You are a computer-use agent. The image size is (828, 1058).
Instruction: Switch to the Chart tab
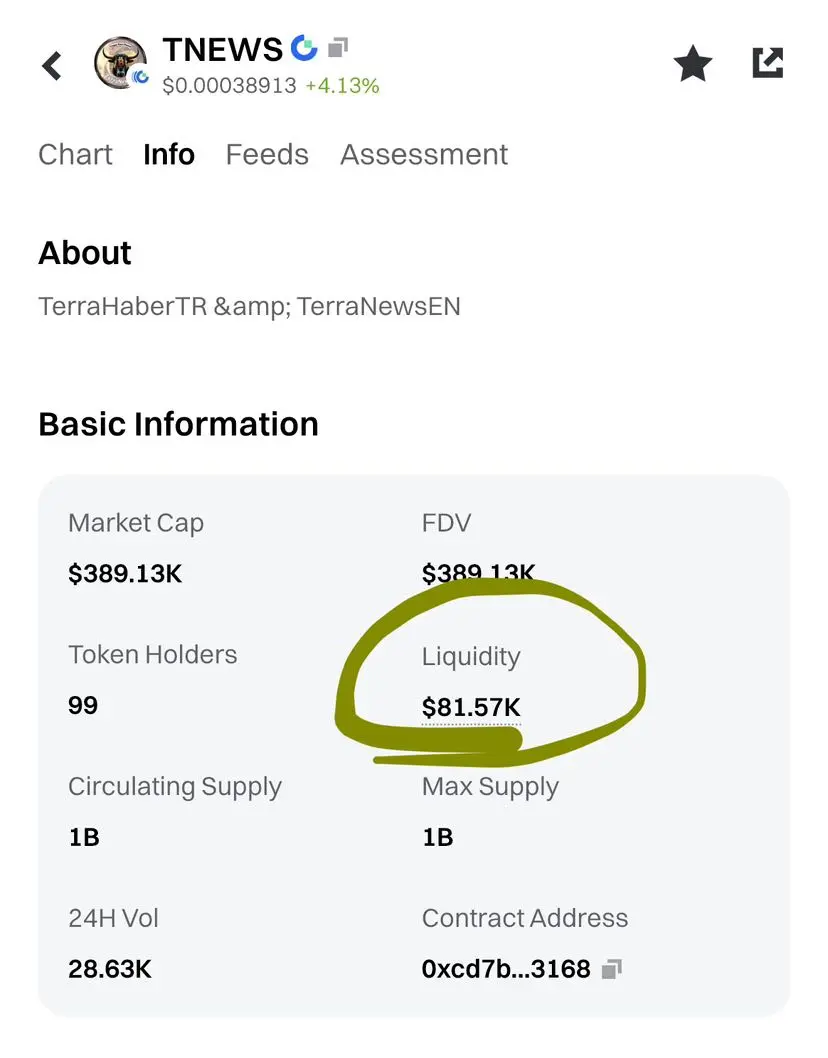[75, 154]
